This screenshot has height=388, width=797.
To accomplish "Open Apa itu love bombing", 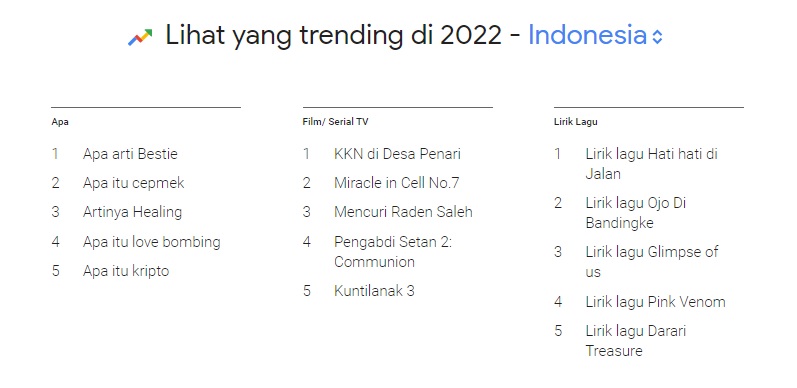I will (x=151, y=242).
